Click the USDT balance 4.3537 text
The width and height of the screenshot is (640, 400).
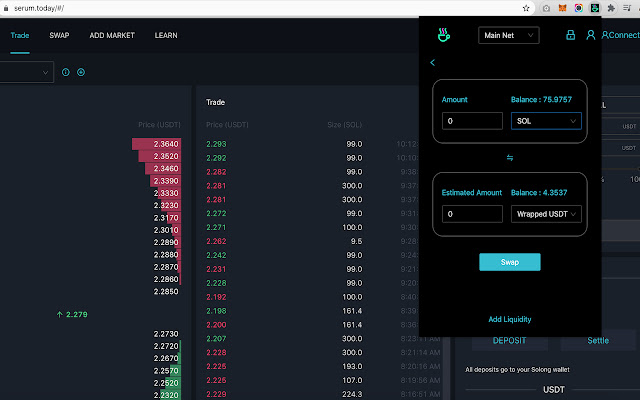click(x=539, y=193)
